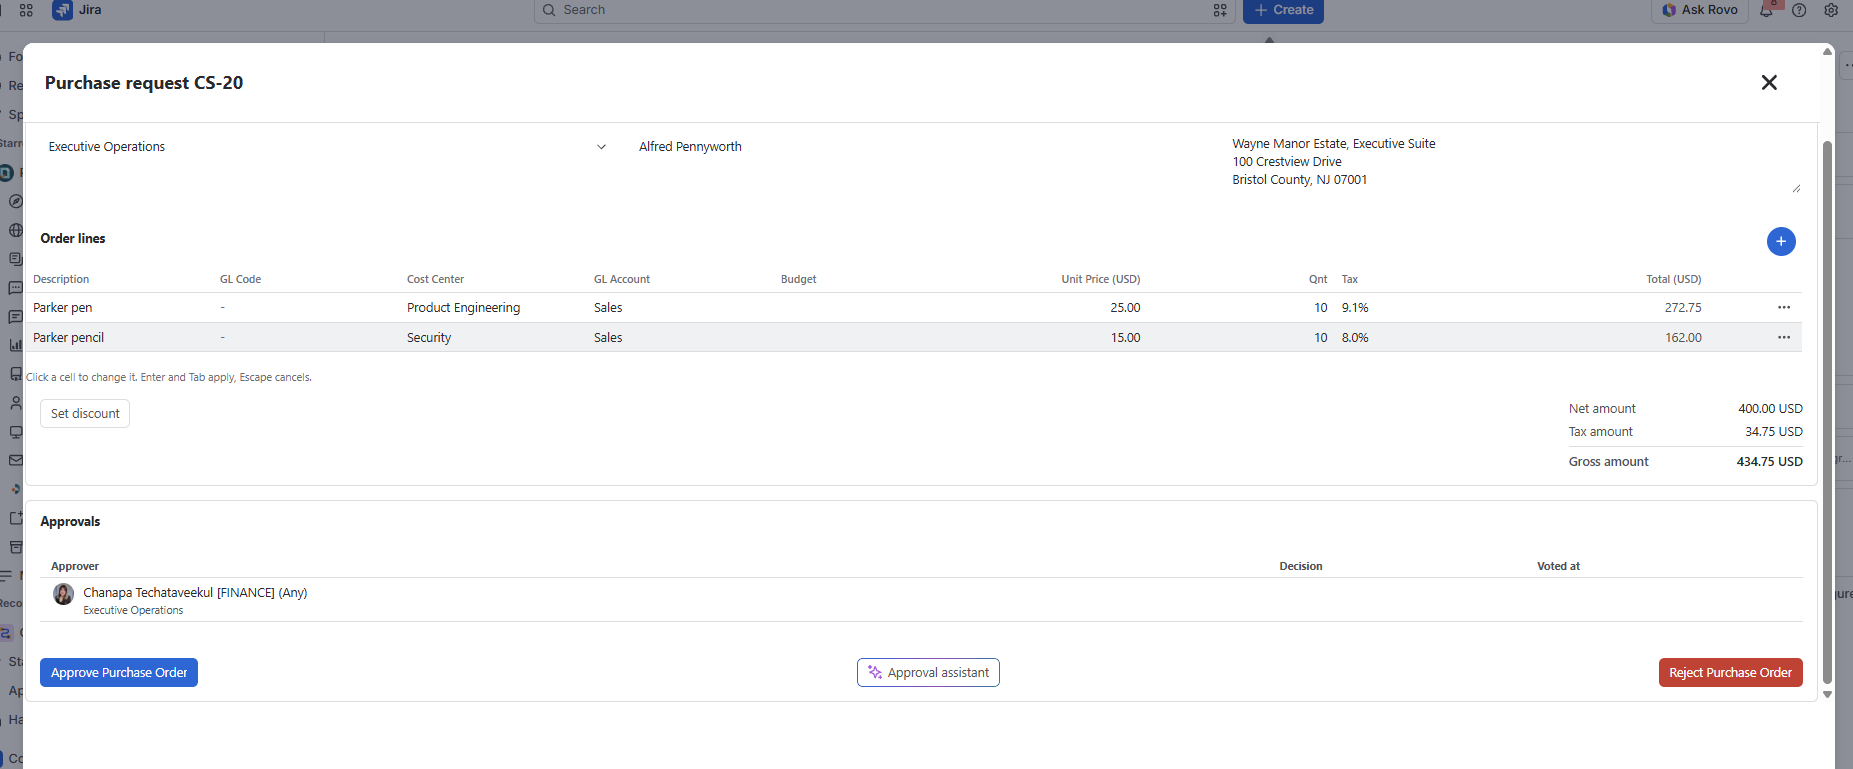The width and height of the screenshot is (1853, 769).
Task: Click the dialog's vertical scrollbar
Action: (1827, 410)
